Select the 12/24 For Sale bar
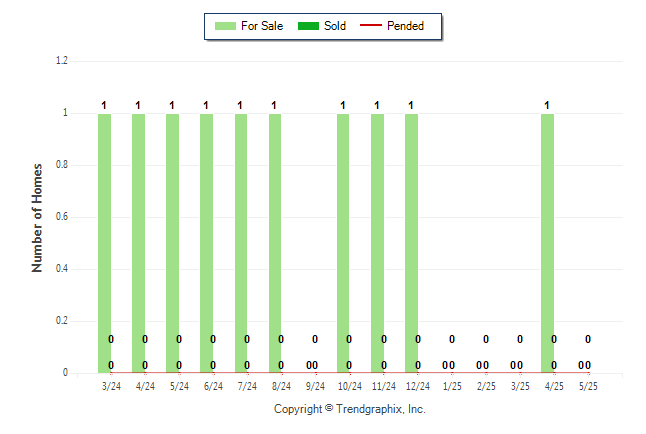The height and width of the screenshot is (434, 646). (411, 243)
